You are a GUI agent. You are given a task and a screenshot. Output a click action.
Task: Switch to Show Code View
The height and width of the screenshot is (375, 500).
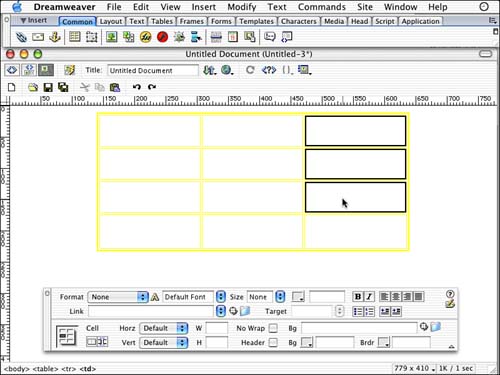tap(12, 70)
